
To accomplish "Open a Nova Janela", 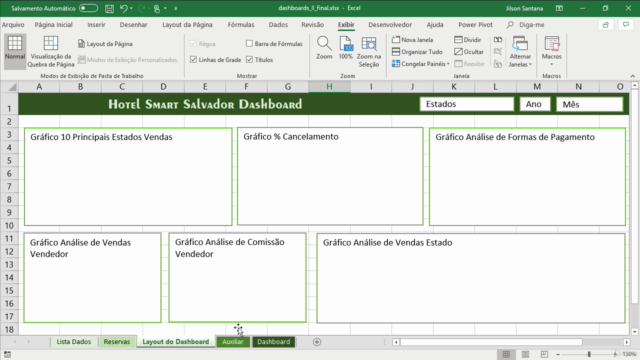I will pyautogui.click(x=412, y=40).
